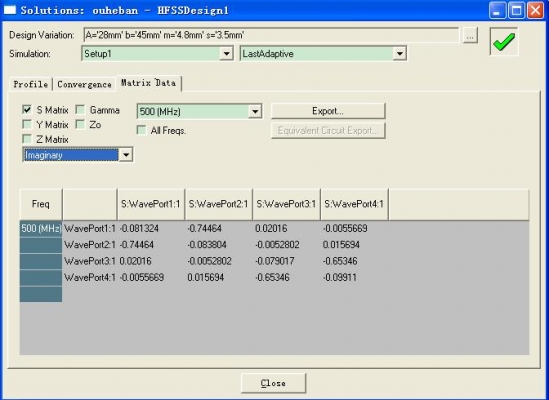Switch to the Convergence tab
This screenshot has height=400, width=549.
click(84, 84)
